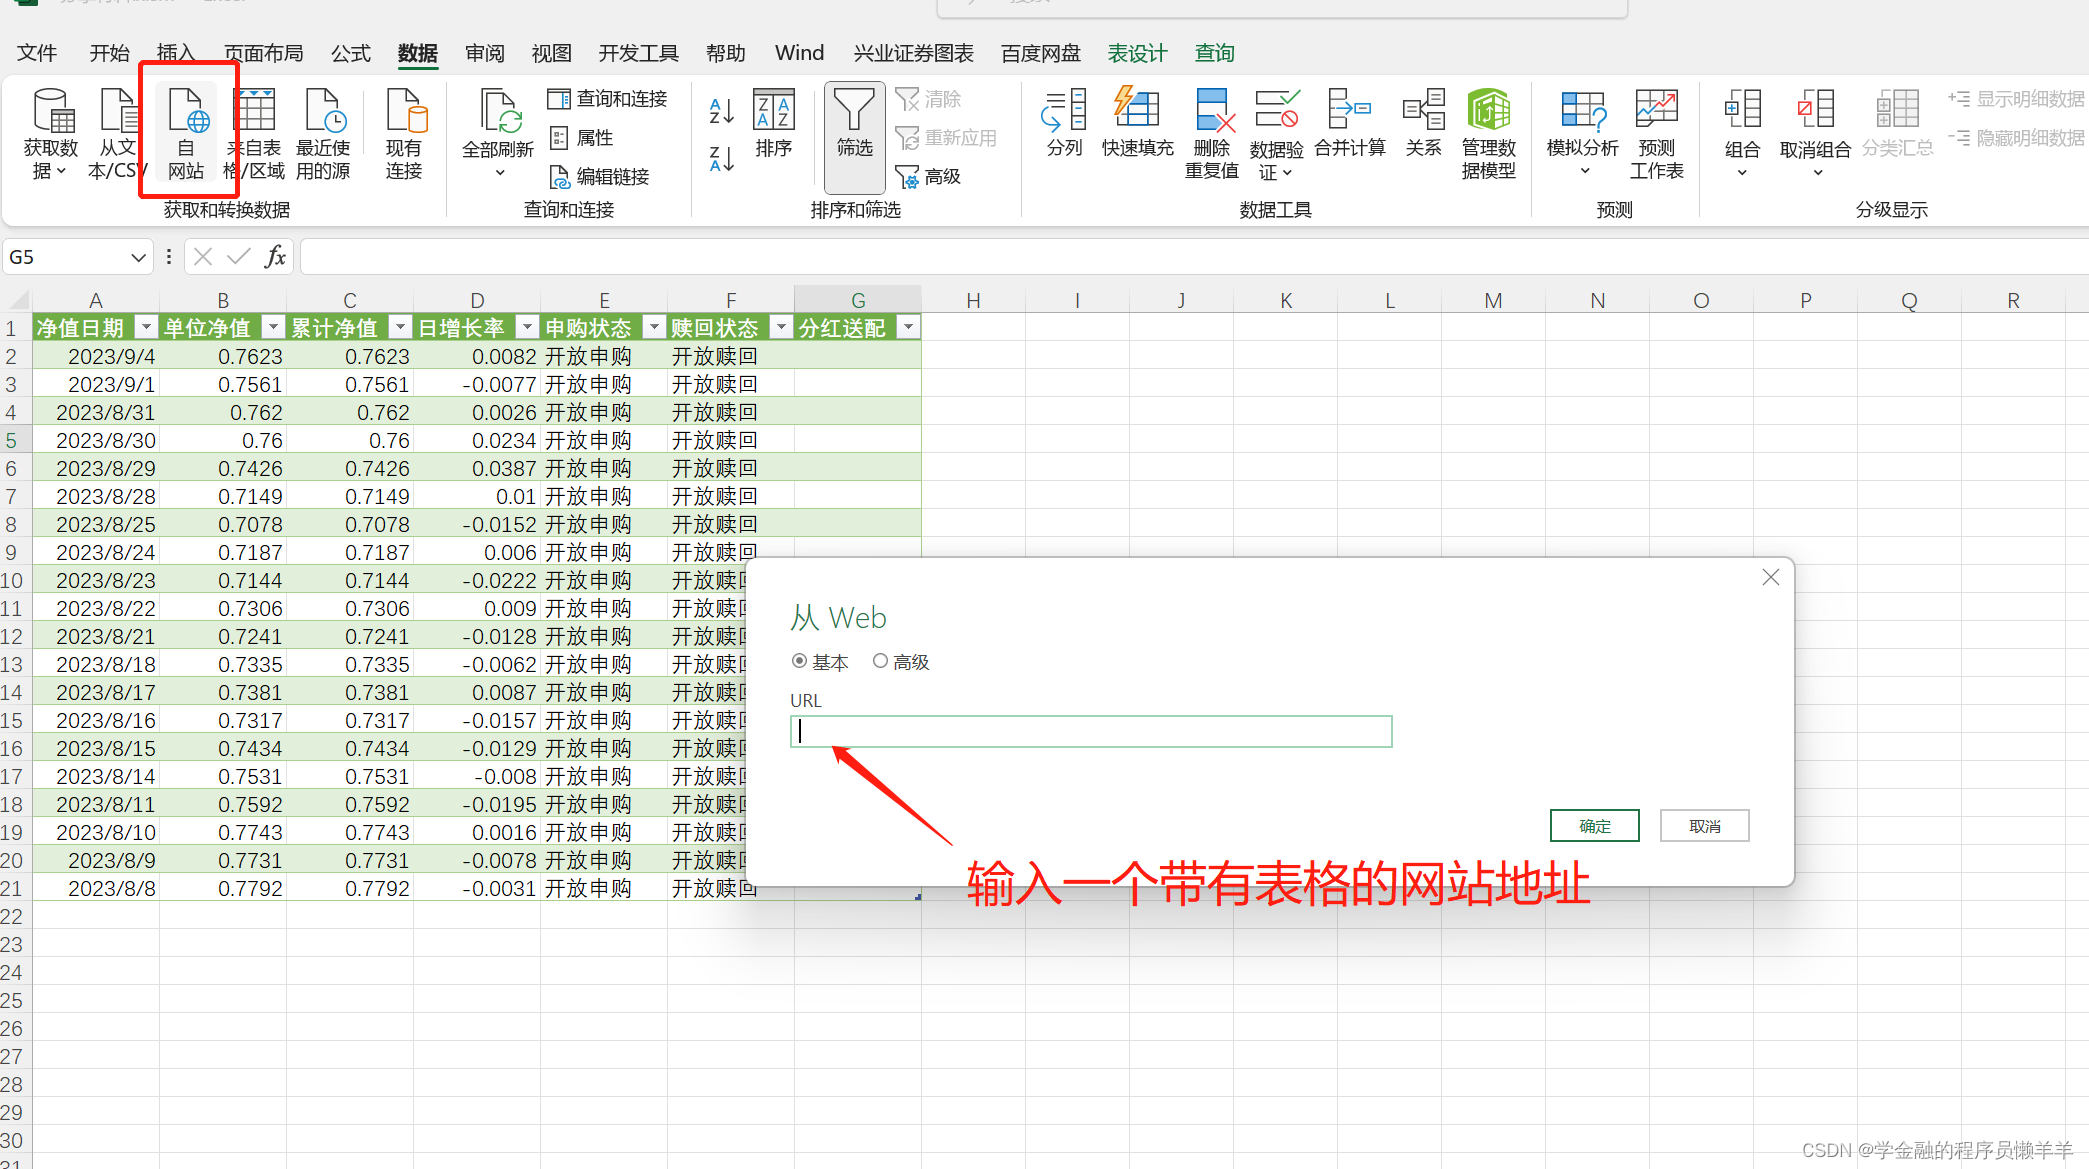Click the URL input field
This screenshot has height=1169, width=2089.
1090,731
